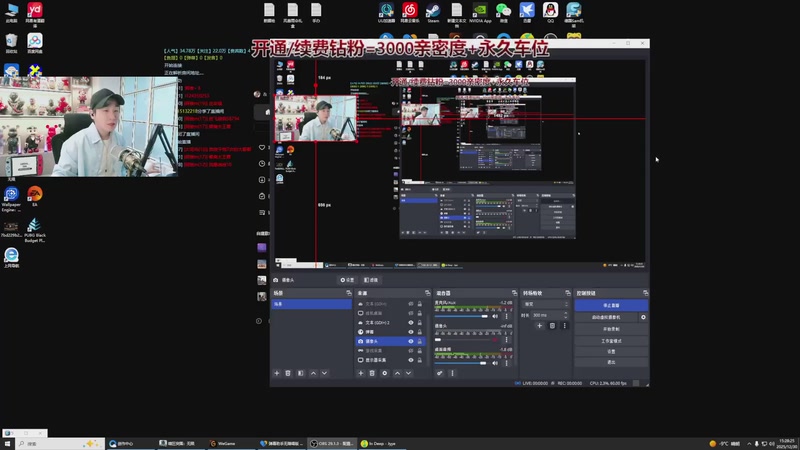Open source filters button in source toolbar
The image size is (800, 450).
point(371,280)
